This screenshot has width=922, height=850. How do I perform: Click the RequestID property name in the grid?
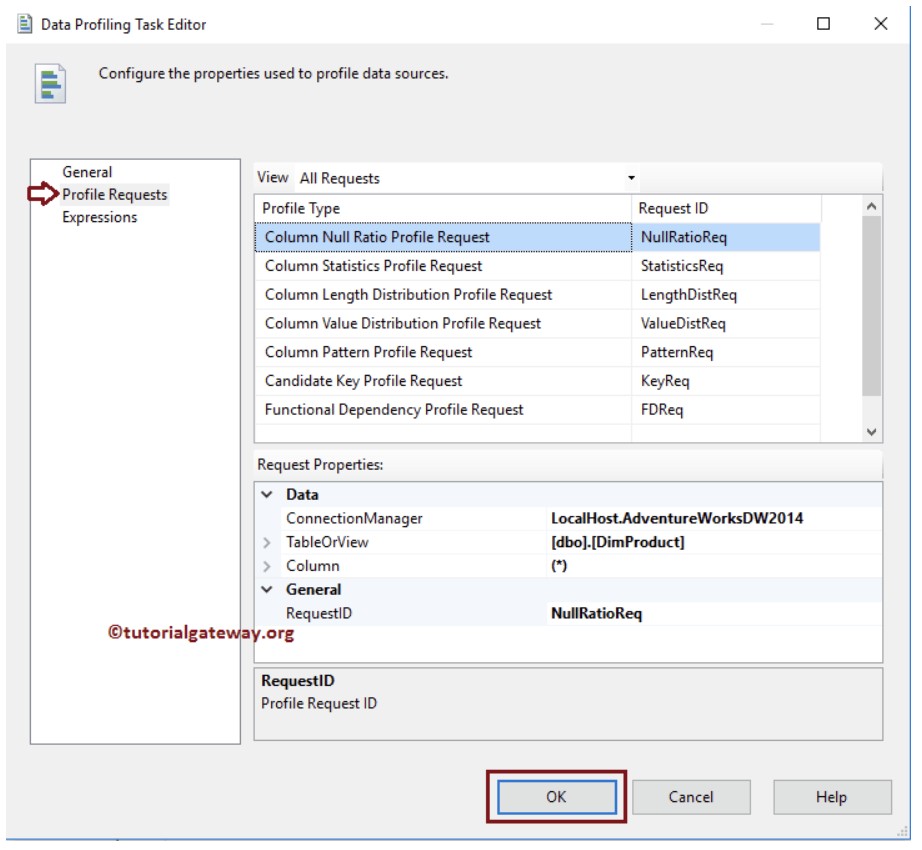(x=319, y=614)
